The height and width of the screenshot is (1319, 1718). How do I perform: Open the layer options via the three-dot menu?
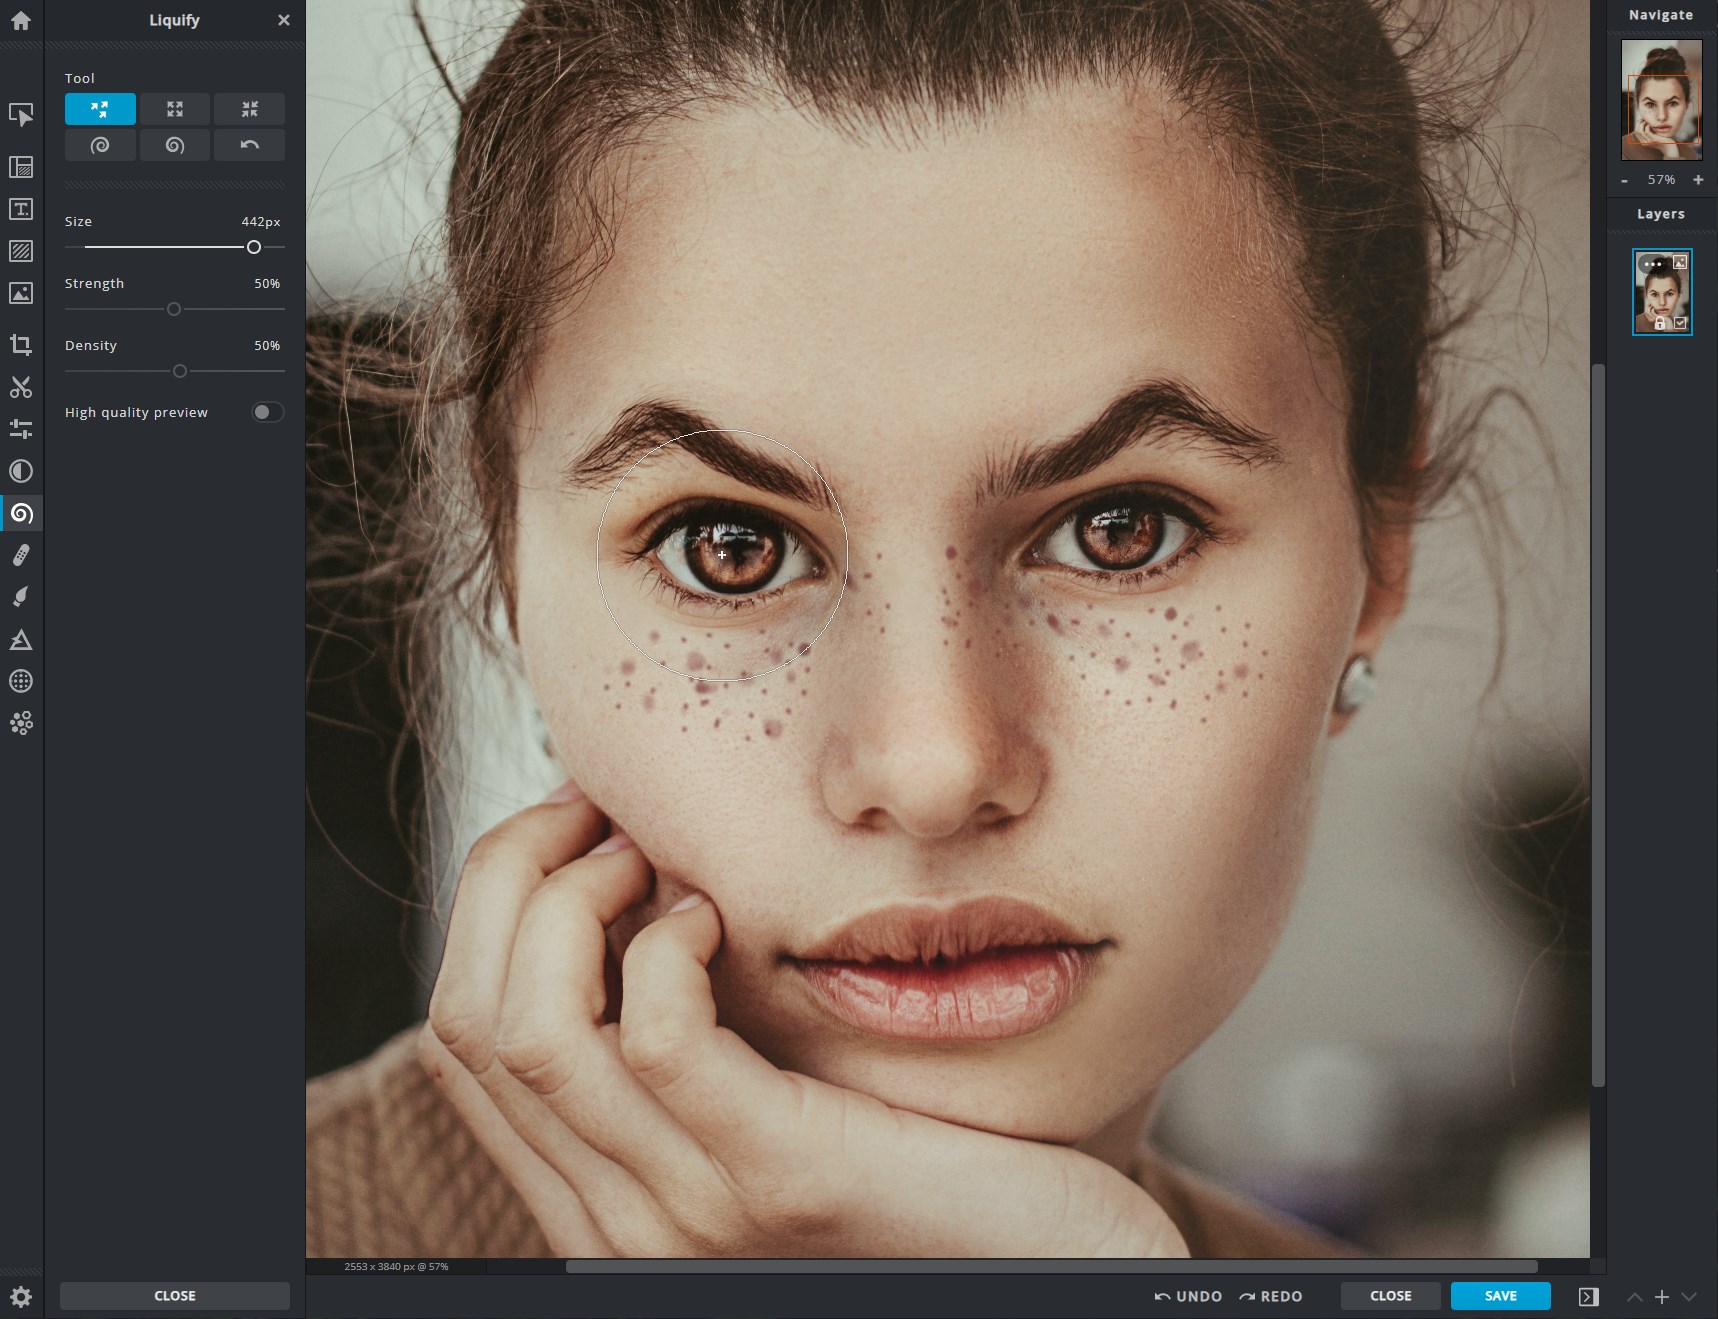pos(1654,264)
